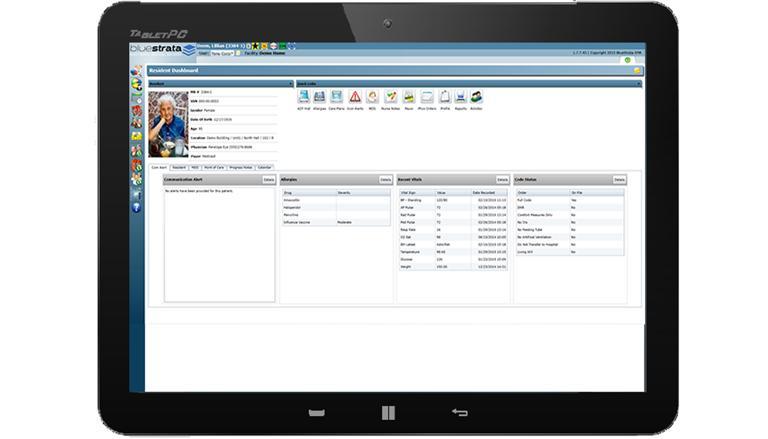768x439 pixels.
Task: Tap the tablet back arrow button
Action: click(x=459, y=413)
